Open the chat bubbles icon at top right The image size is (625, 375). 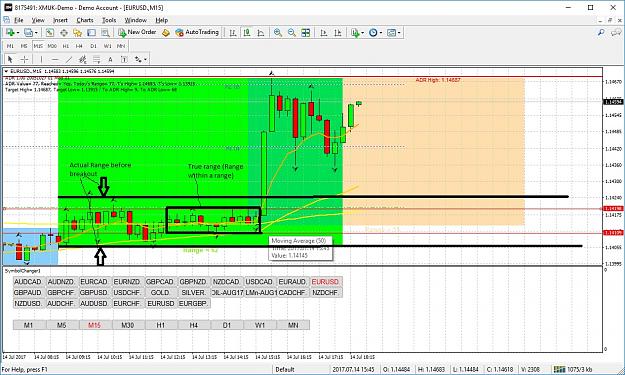point(616,33)
